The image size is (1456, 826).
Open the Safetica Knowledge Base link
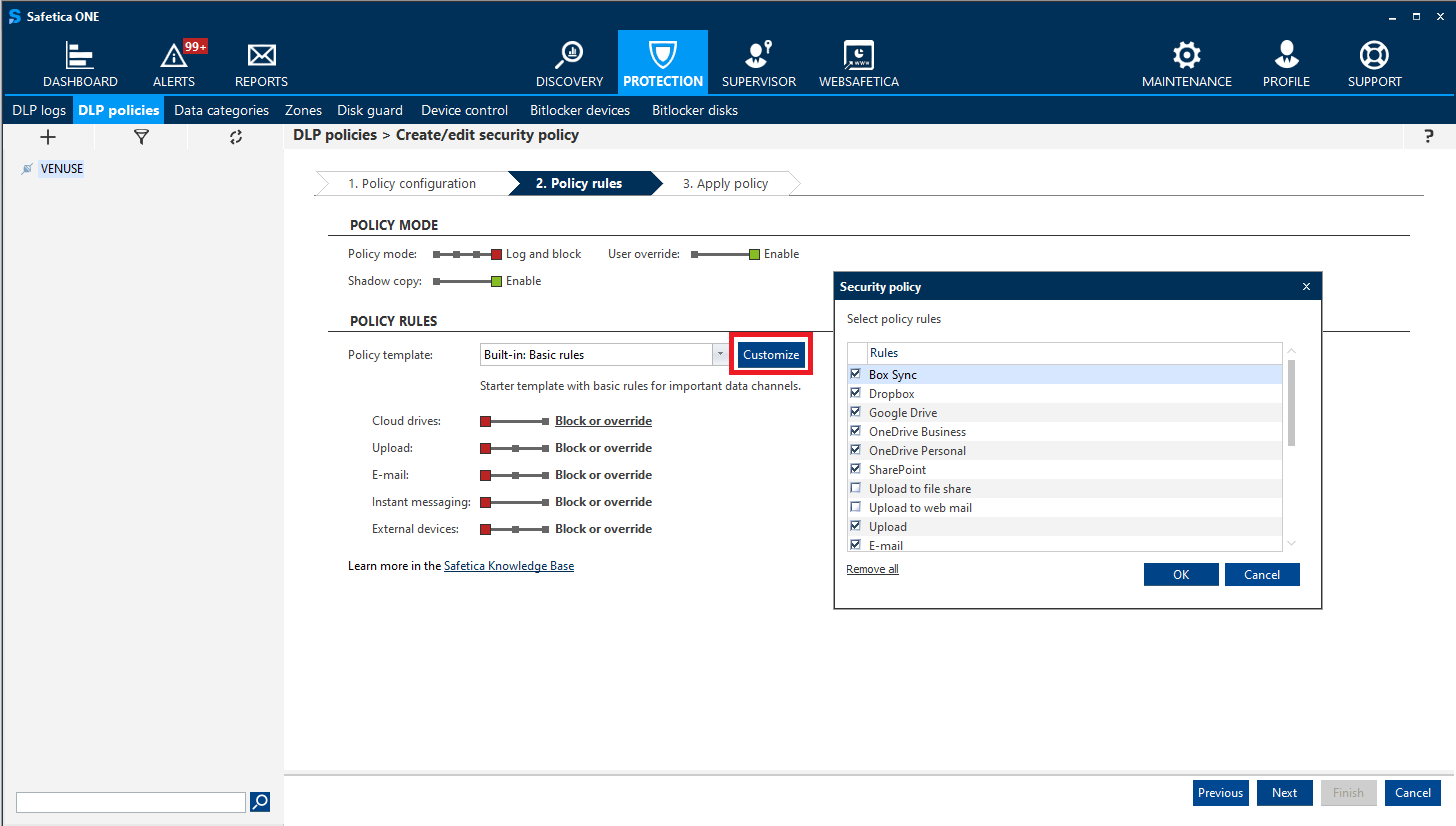tap(509, 566)
